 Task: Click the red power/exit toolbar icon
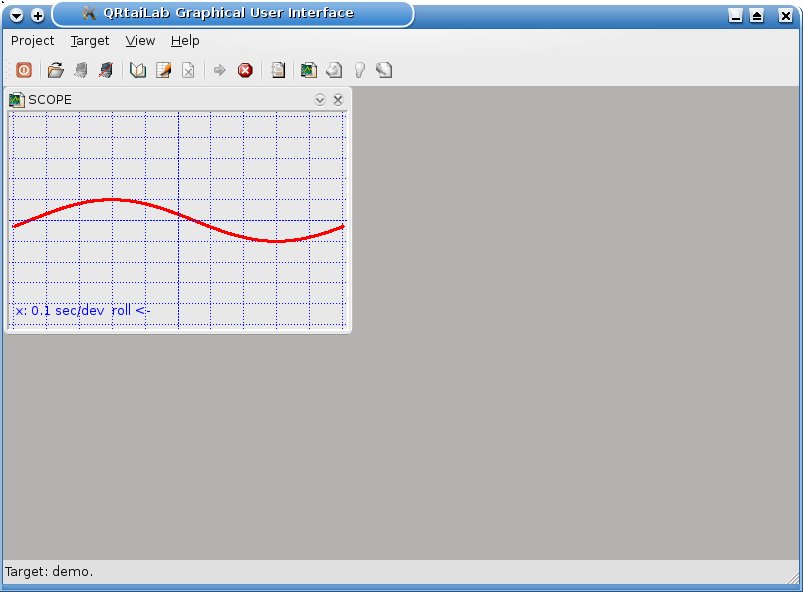coord(24,70)
